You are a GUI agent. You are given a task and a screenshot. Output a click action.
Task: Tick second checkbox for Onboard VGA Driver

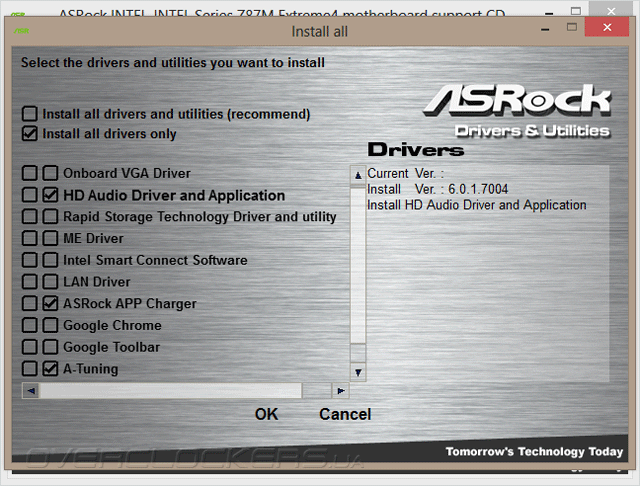[50, 173]
